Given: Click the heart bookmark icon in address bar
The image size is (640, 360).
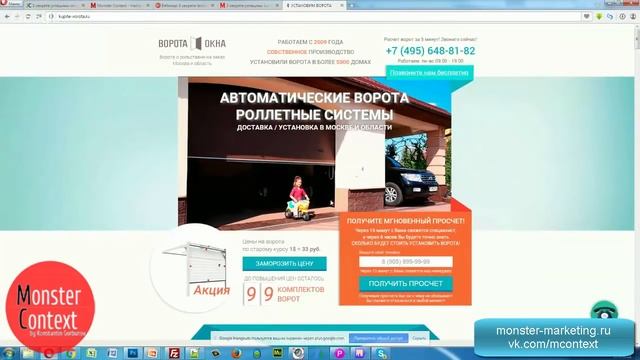Looking at the screenshot, I should pyautogui.click(x=587, y=16).
